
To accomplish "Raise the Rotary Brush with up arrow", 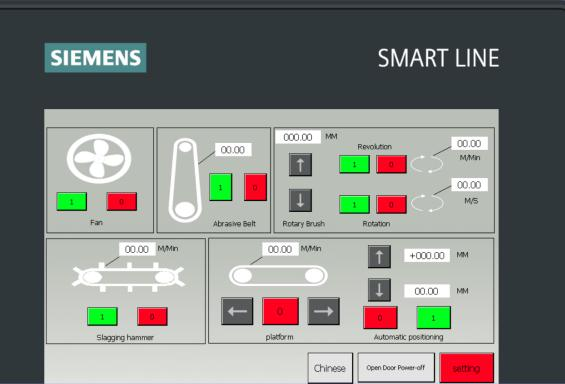I will coord(301,165).
